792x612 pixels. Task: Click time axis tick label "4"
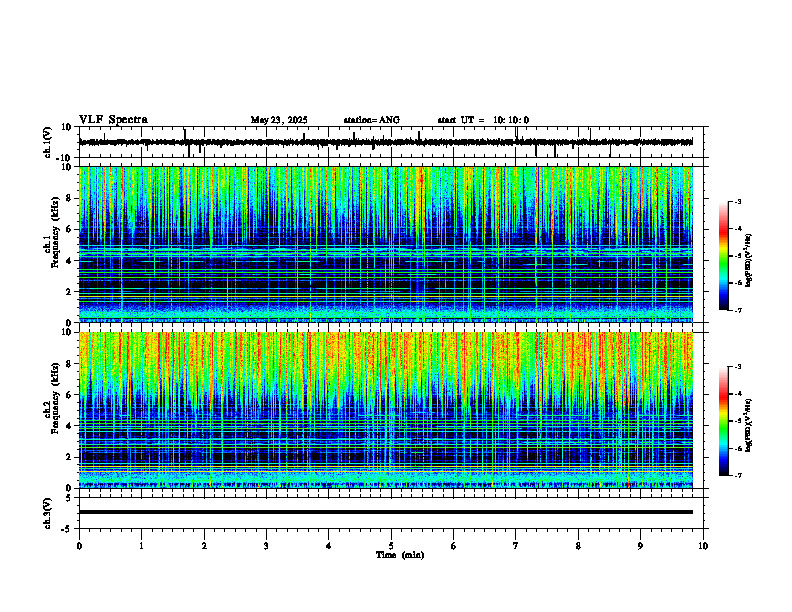point(329,546)
